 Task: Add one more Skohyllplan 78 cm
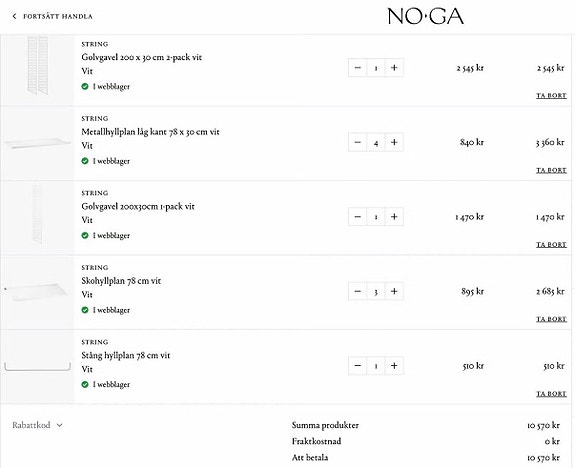point(394,291)
